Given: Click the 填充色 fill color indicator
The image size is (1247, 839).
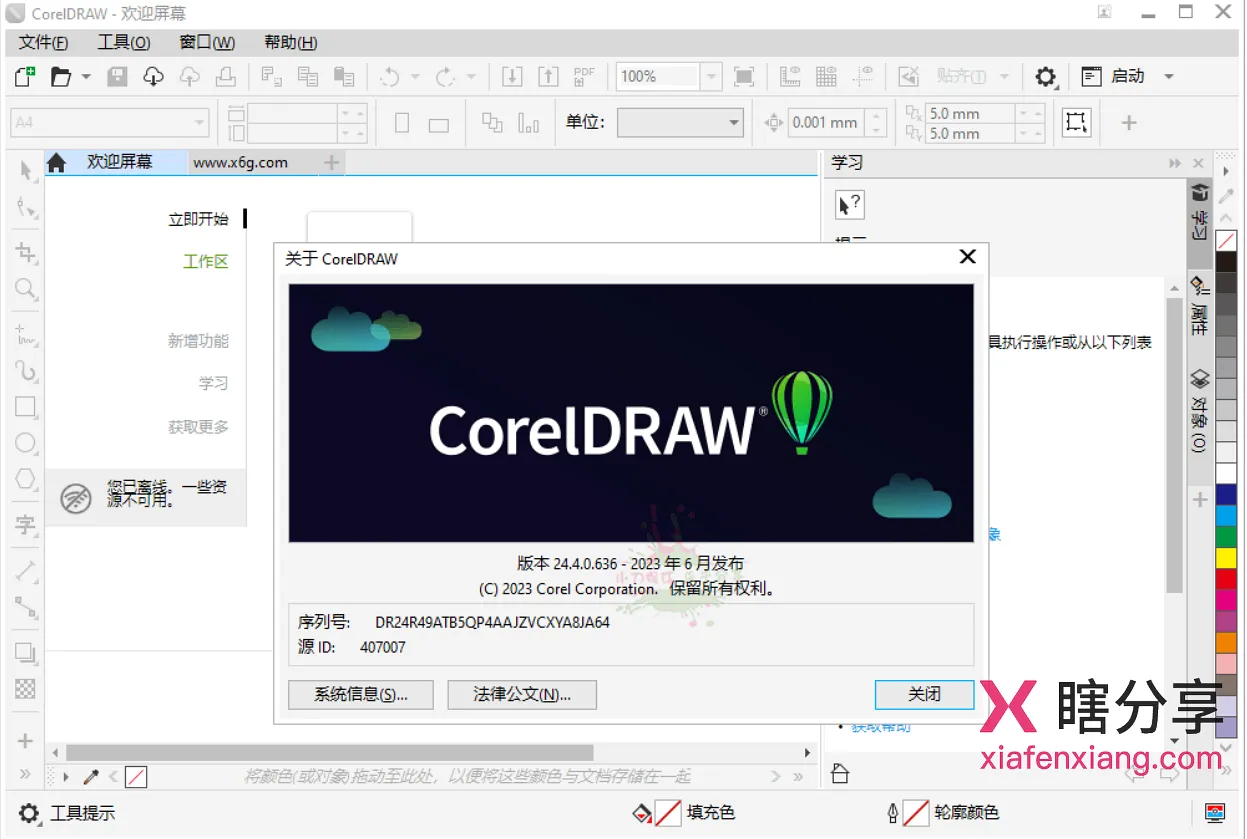Looking at the screenshot, I should pos(667,813).
